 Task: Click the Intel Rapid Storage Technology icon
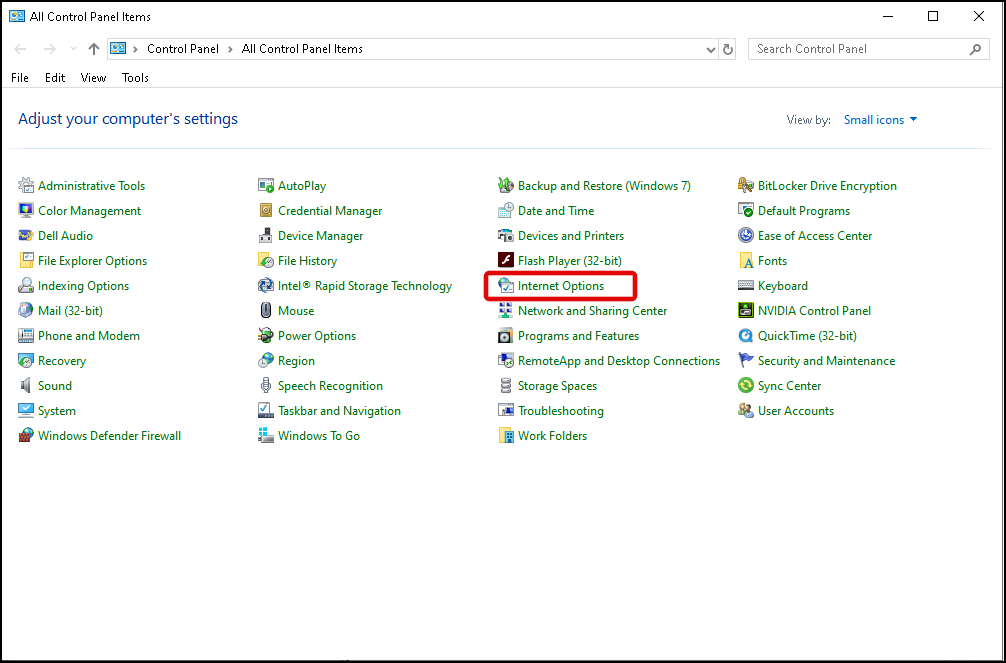tap(266, 286)
